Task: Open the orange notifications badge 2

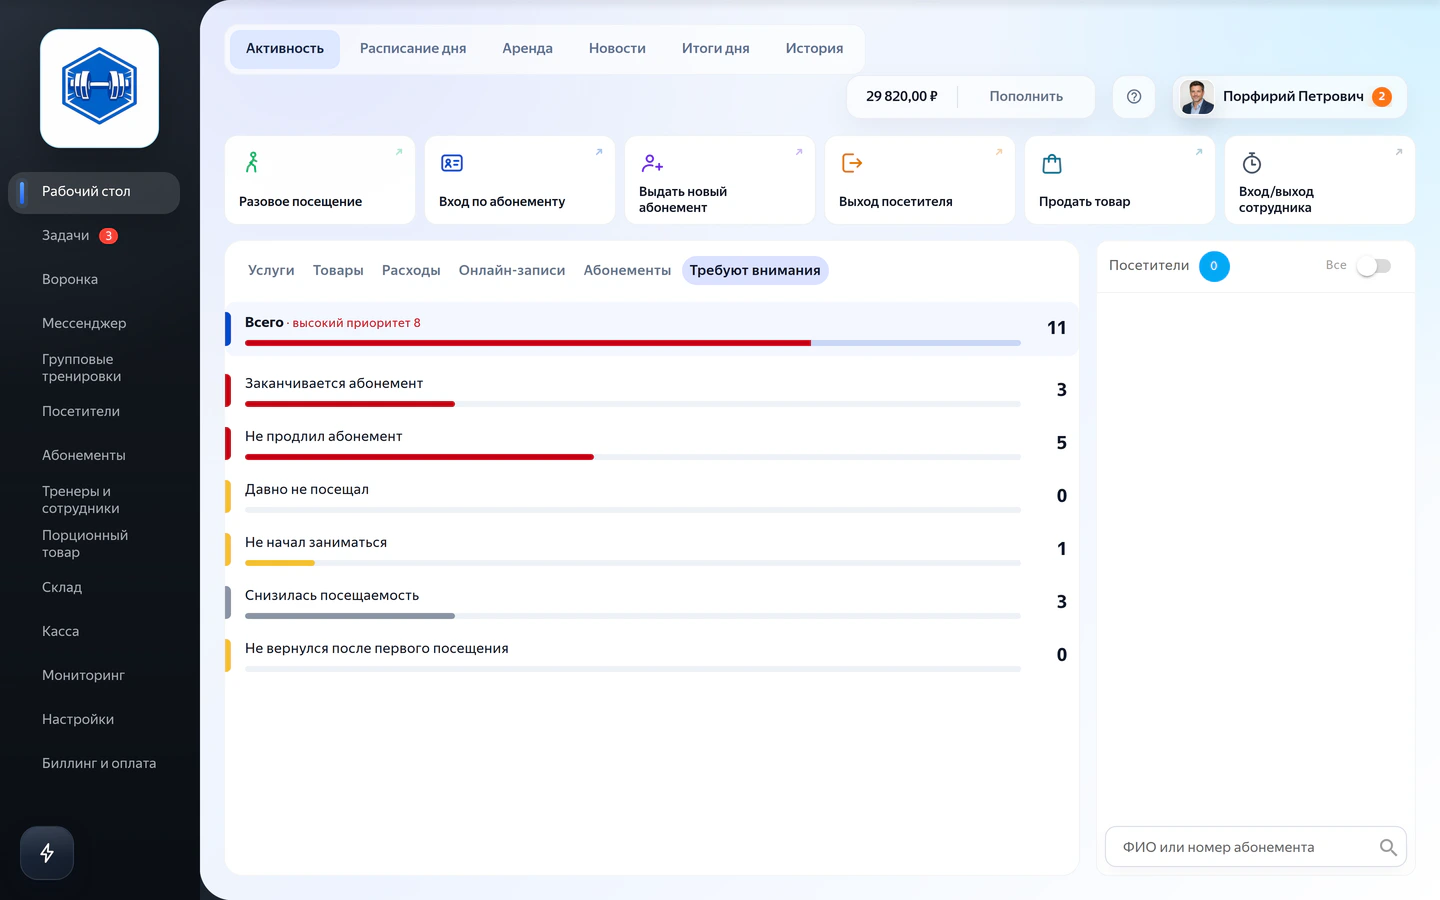Action: coord(1382,97)
